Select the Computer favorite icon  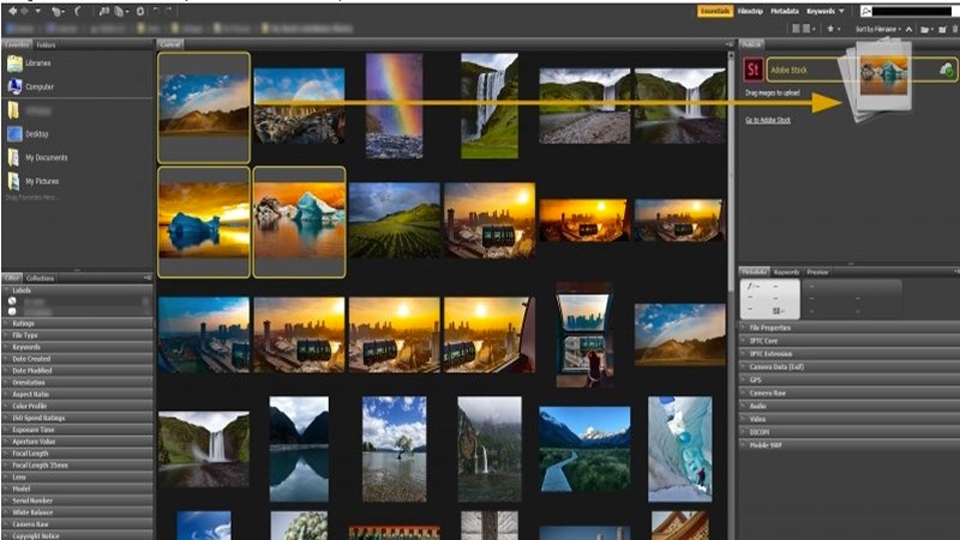tap(15, 87)
